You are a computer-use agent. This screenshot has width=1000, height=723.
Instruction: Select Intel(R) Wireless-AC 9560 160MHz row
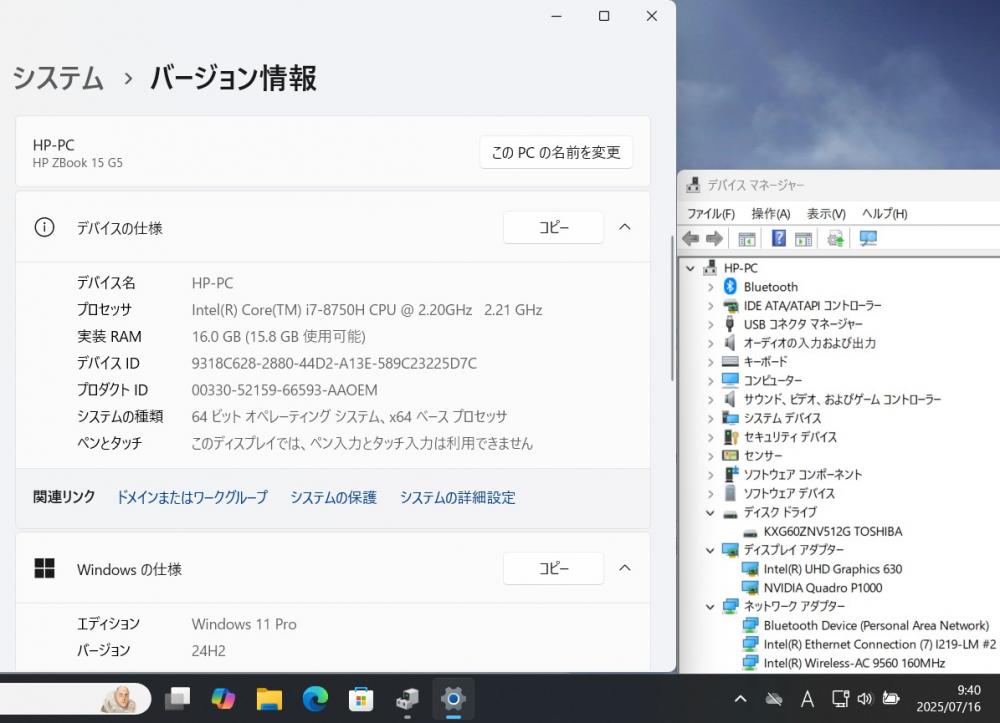pos(844,663)
